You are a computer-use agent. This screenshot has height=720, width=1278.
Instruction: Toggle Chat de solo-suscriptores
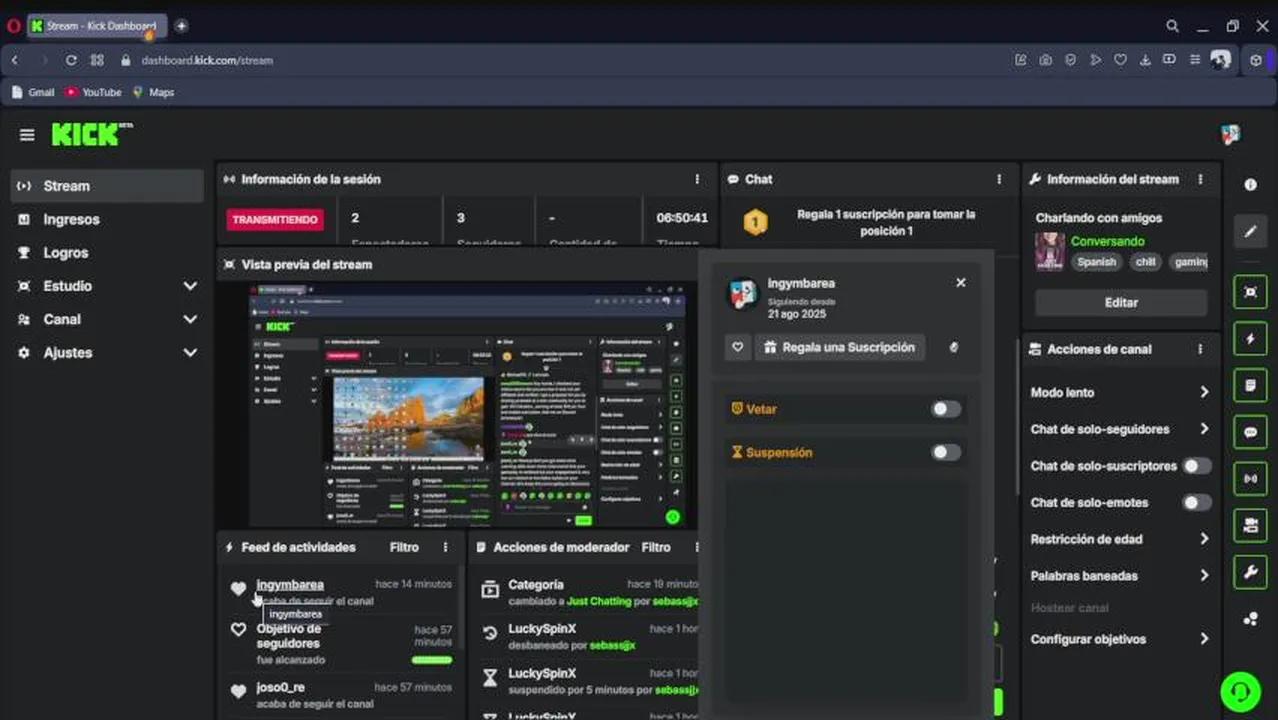1196,466
